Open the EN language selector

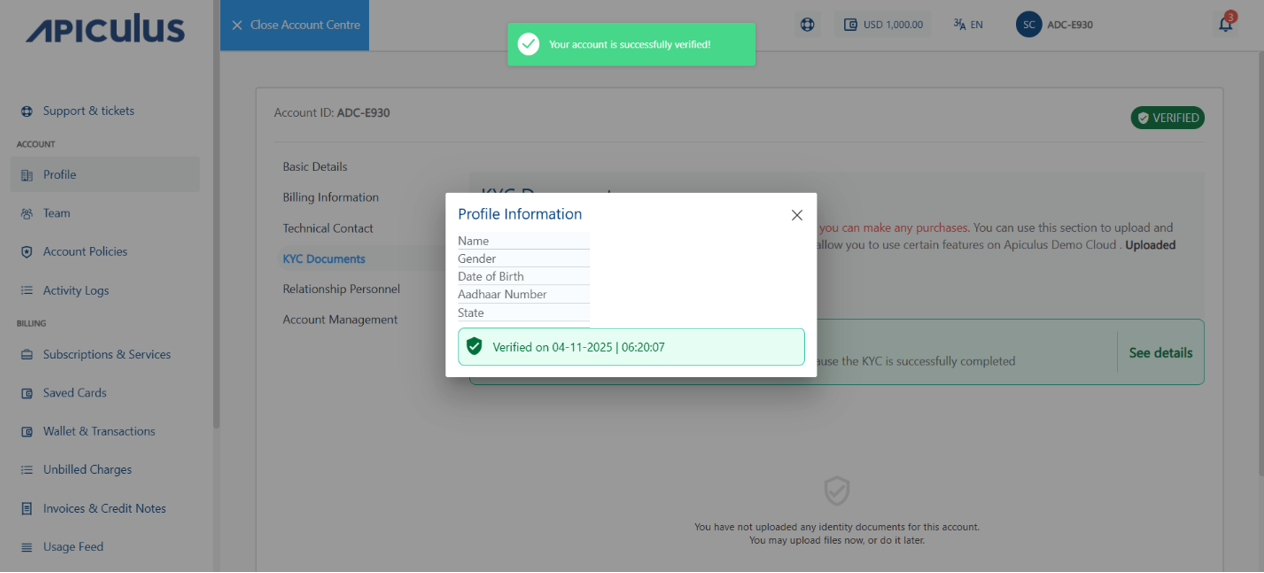pos(968,25)
